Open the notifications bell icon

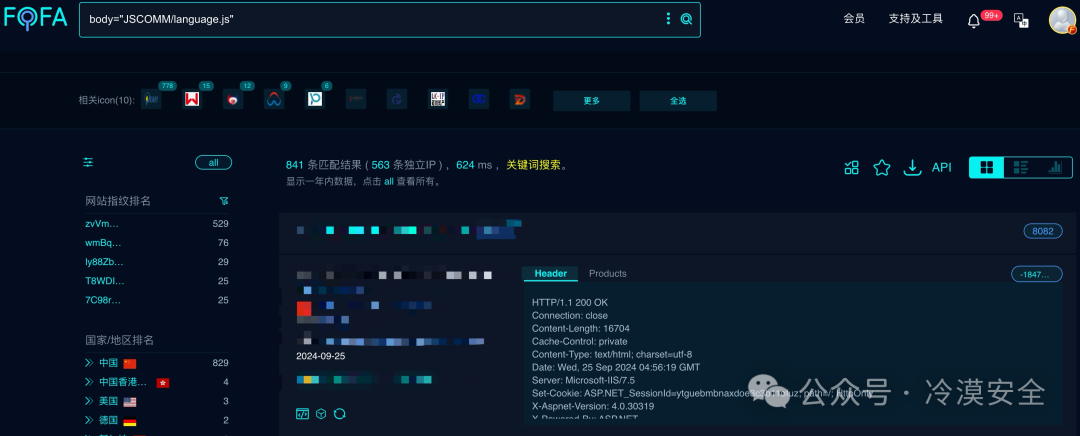point(973,21)
